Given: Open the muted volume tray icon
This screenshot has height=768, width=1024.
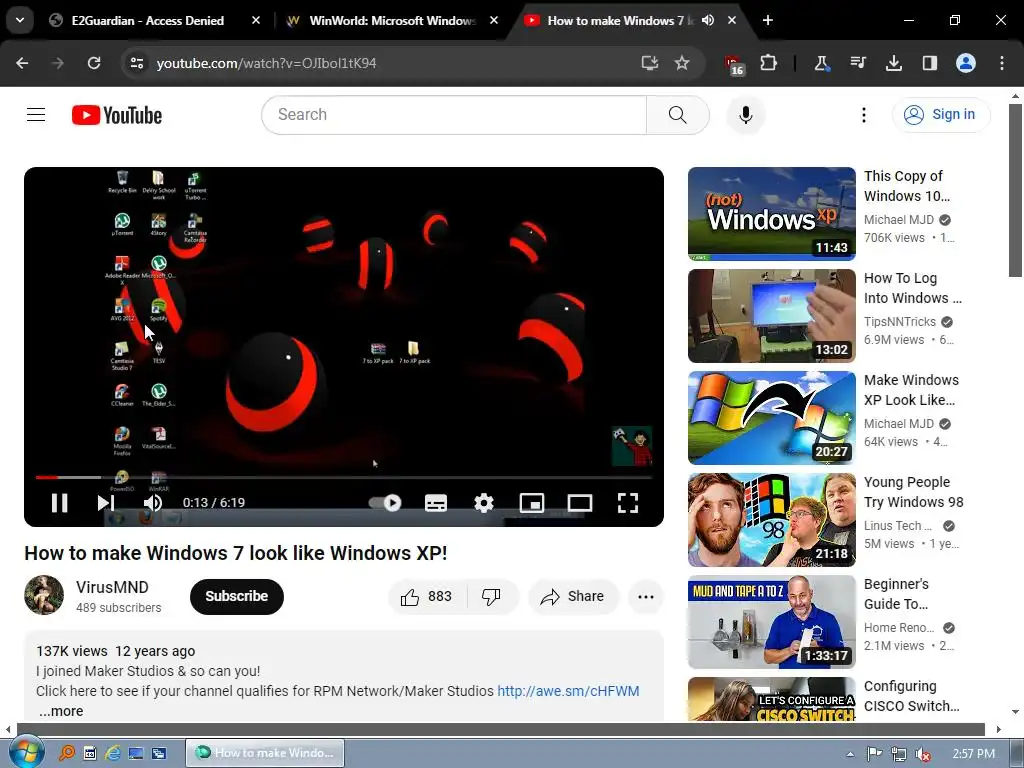Looking at the screenshot, I should tap(923, 754).
